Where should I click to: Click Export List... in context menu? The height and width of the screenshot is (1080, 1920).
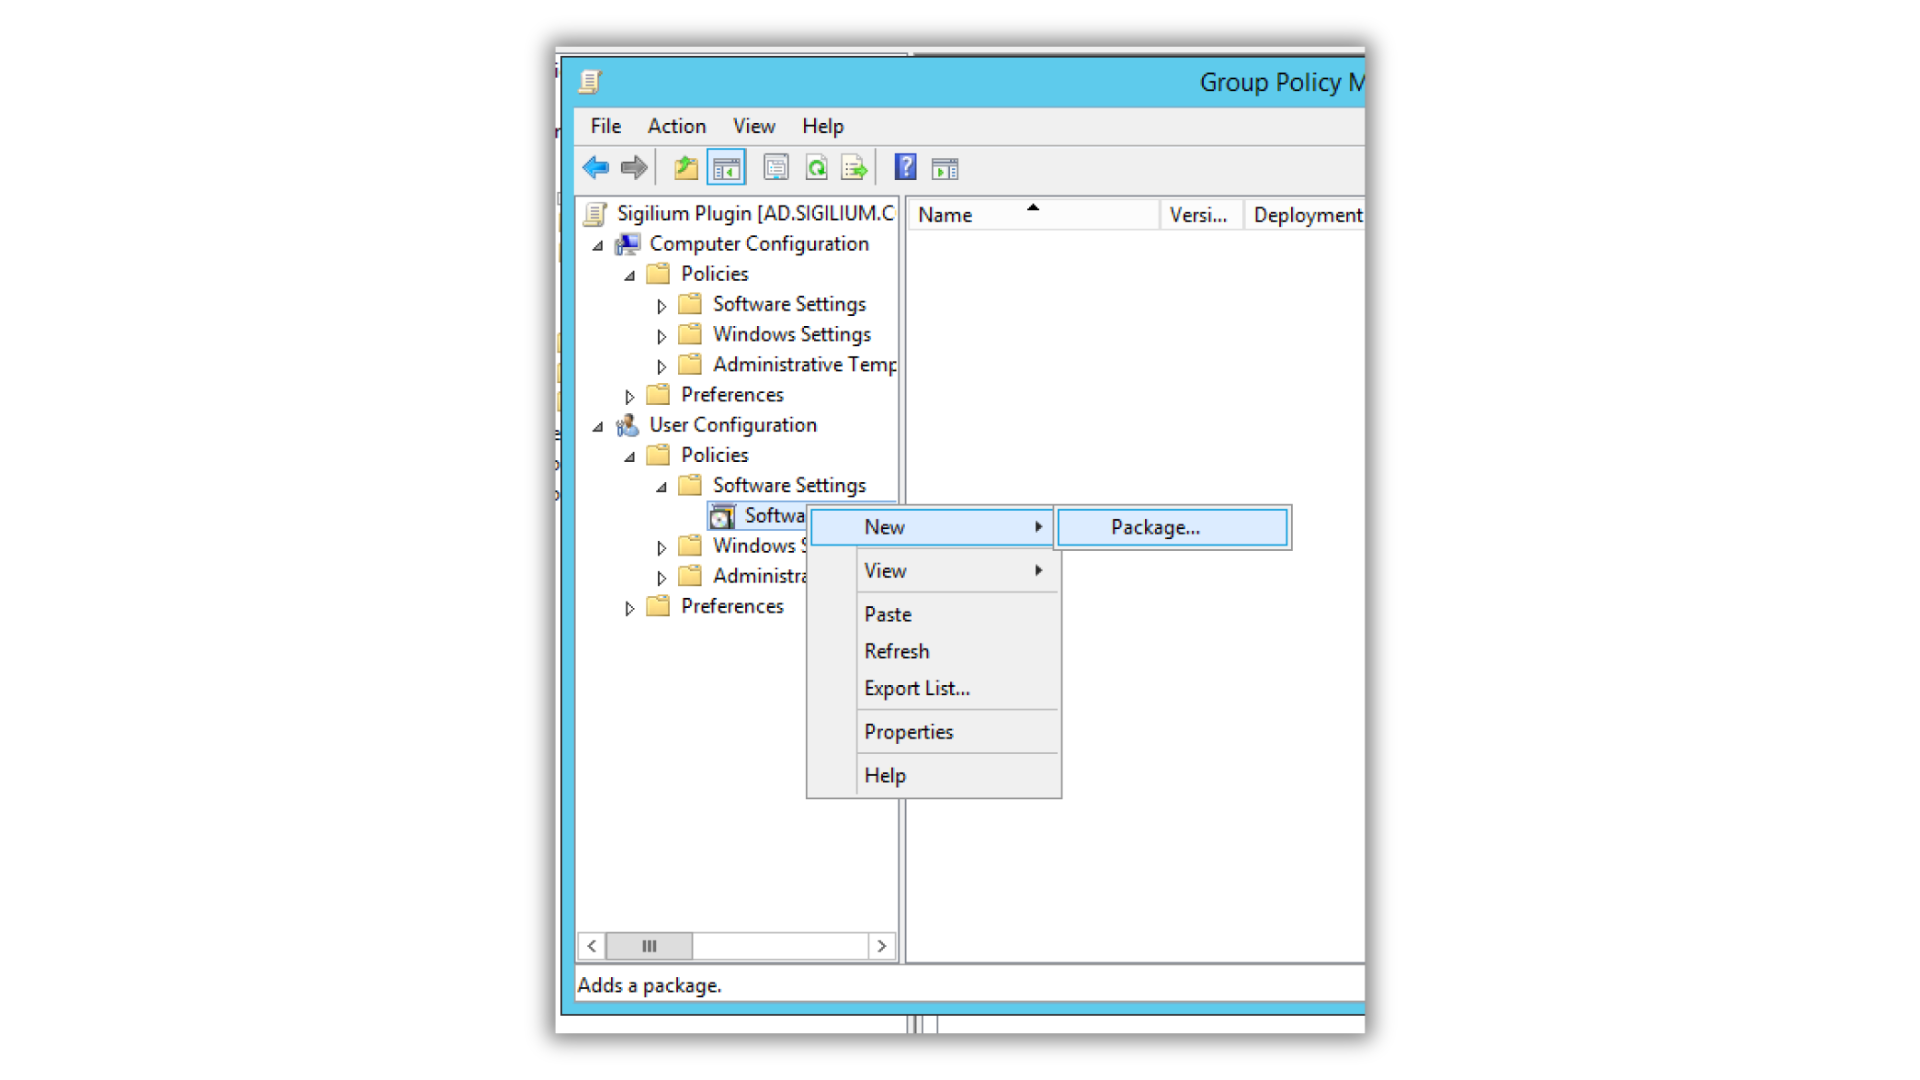916,688
